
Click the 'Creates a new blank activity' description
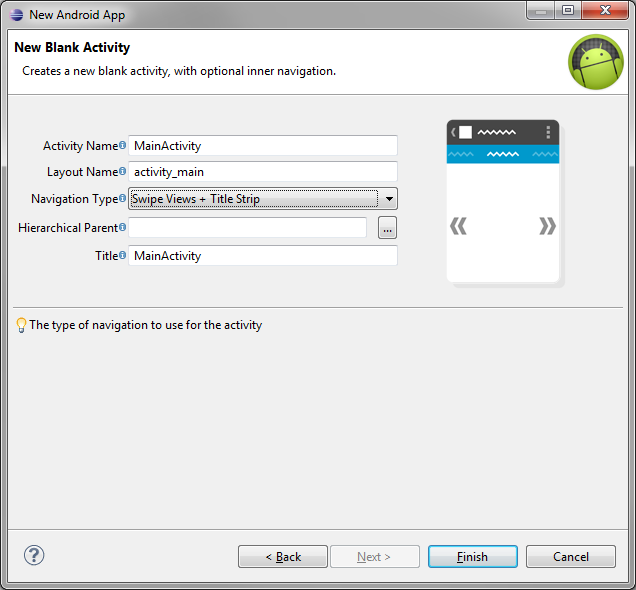(x=179, y=71)
